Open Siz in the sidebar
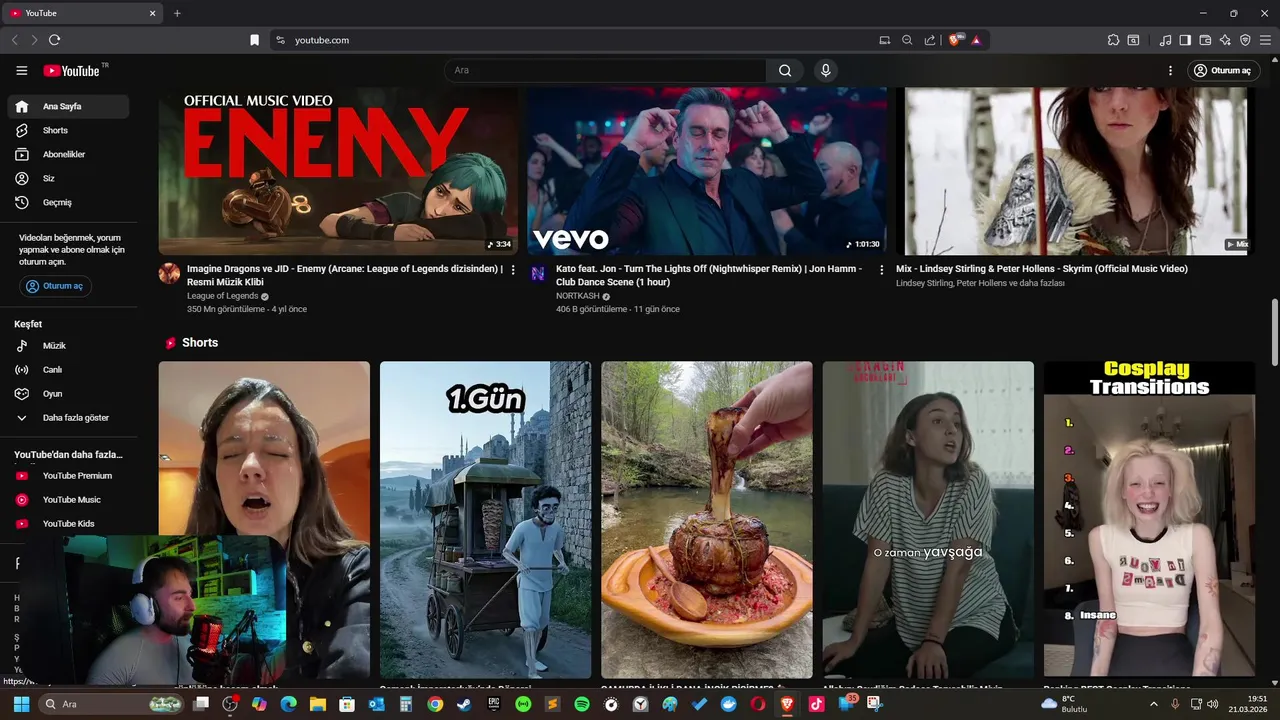This screenshot has width=1280, height=720. point(68,179)
